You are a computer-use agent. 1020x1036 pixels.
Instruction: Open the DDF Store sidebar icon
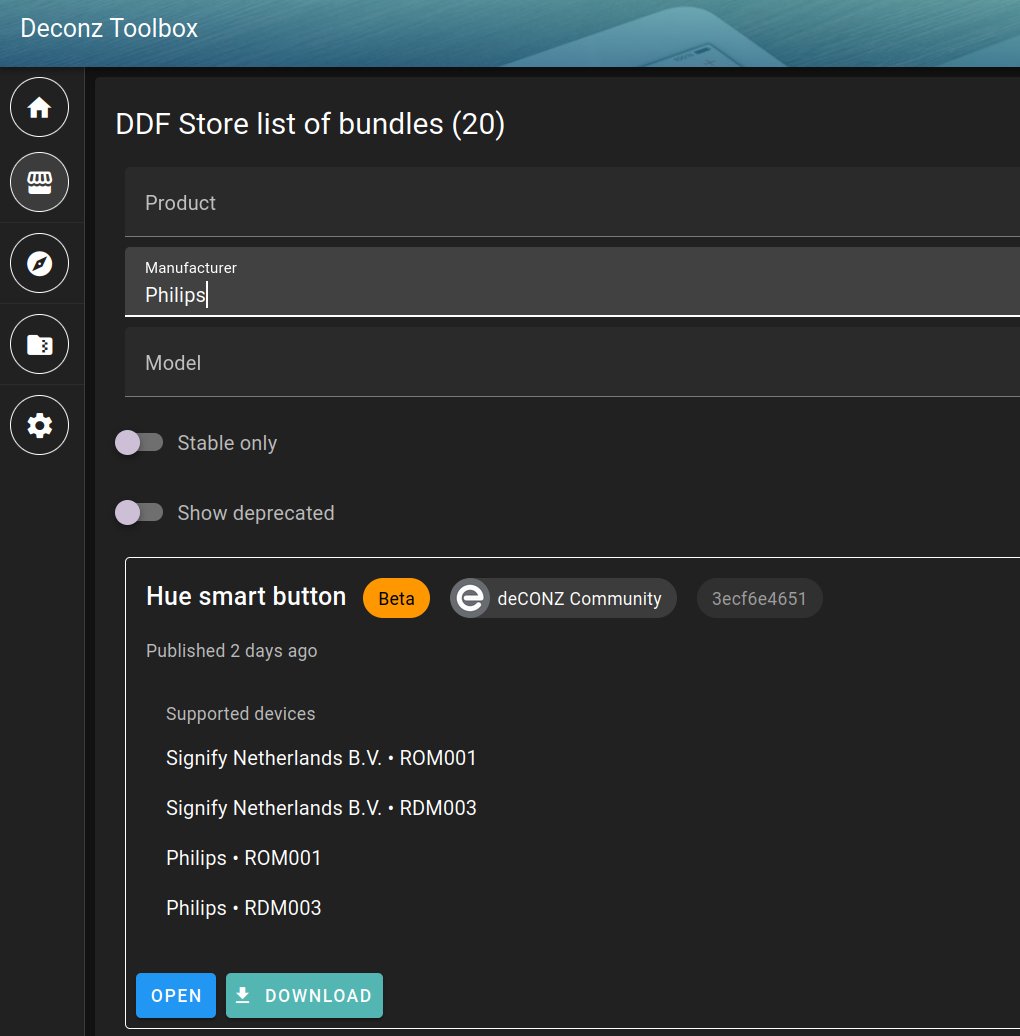(39, 182)
